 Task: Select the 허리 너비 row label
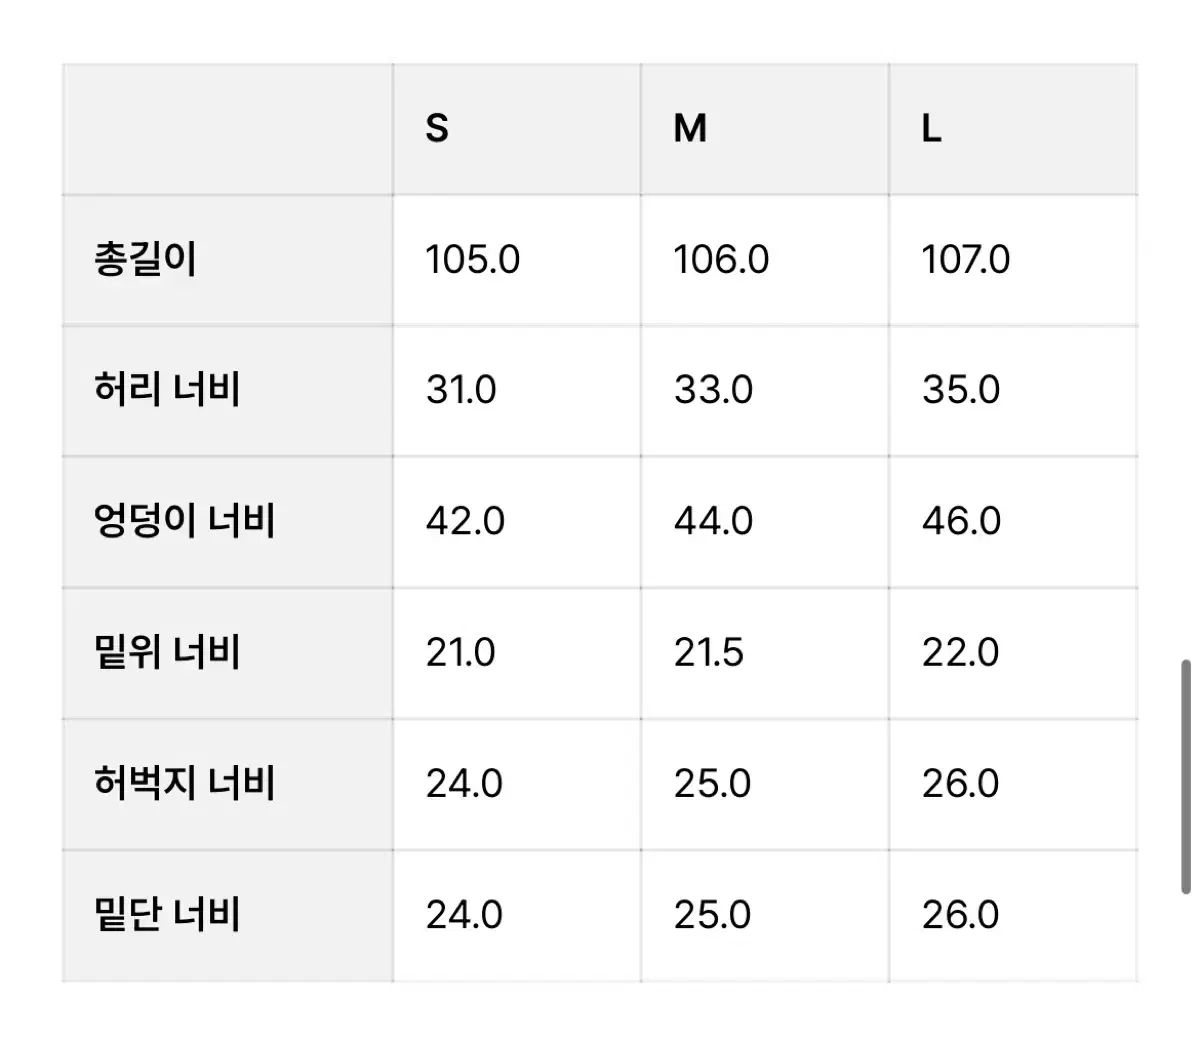[167, 389]
